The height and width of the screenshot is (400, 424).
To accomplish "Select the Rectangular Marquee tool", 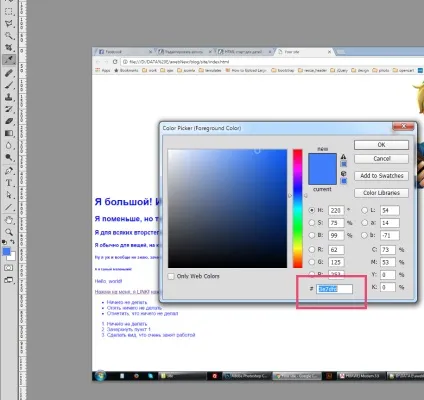I will coord(9,12).
